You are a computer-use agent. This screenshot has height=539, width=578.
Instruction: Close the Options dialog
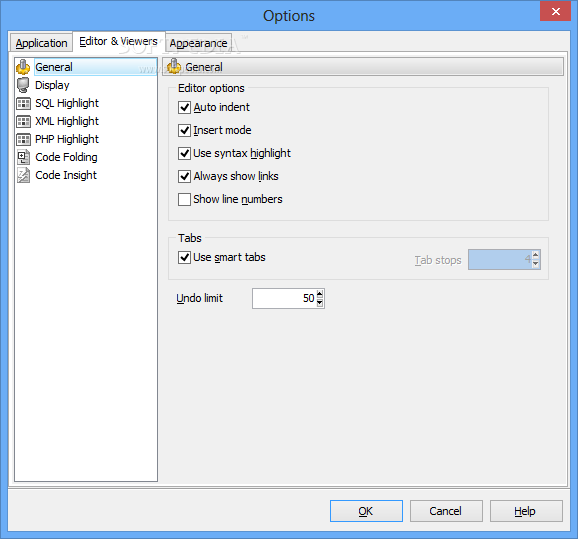[556, 11]
